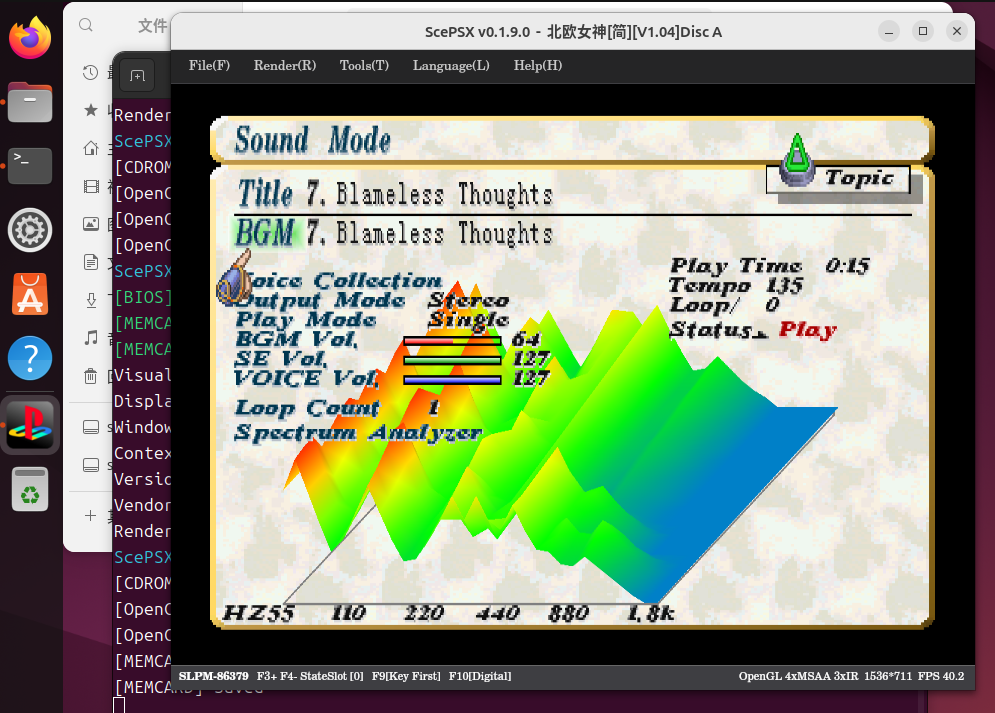Select Voice Collection option in Sound Mode
Viewport: 995px width, 713px height.
click(x=338, y=280)
